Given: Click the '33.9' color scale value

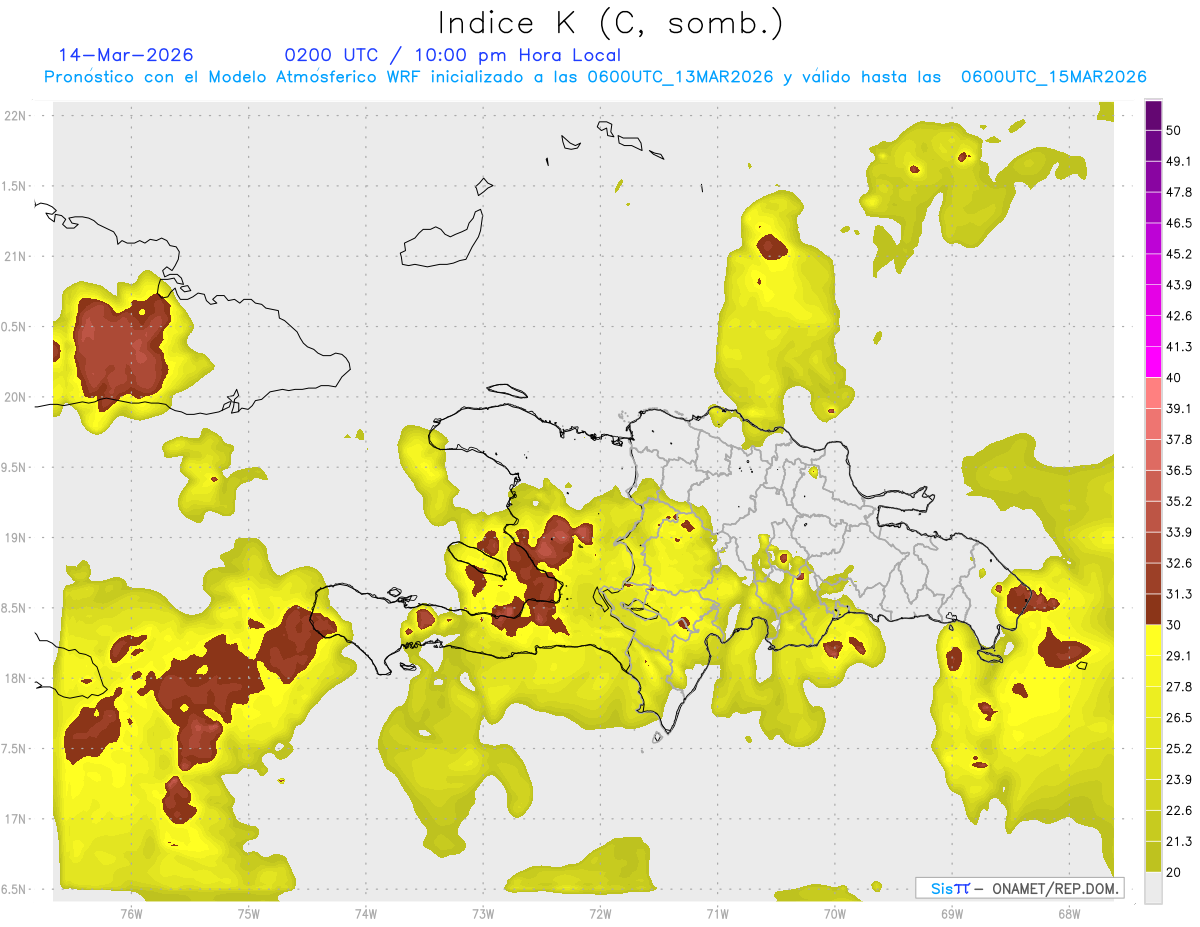Looking at the screenshot, I should (x=1179, y=532).
